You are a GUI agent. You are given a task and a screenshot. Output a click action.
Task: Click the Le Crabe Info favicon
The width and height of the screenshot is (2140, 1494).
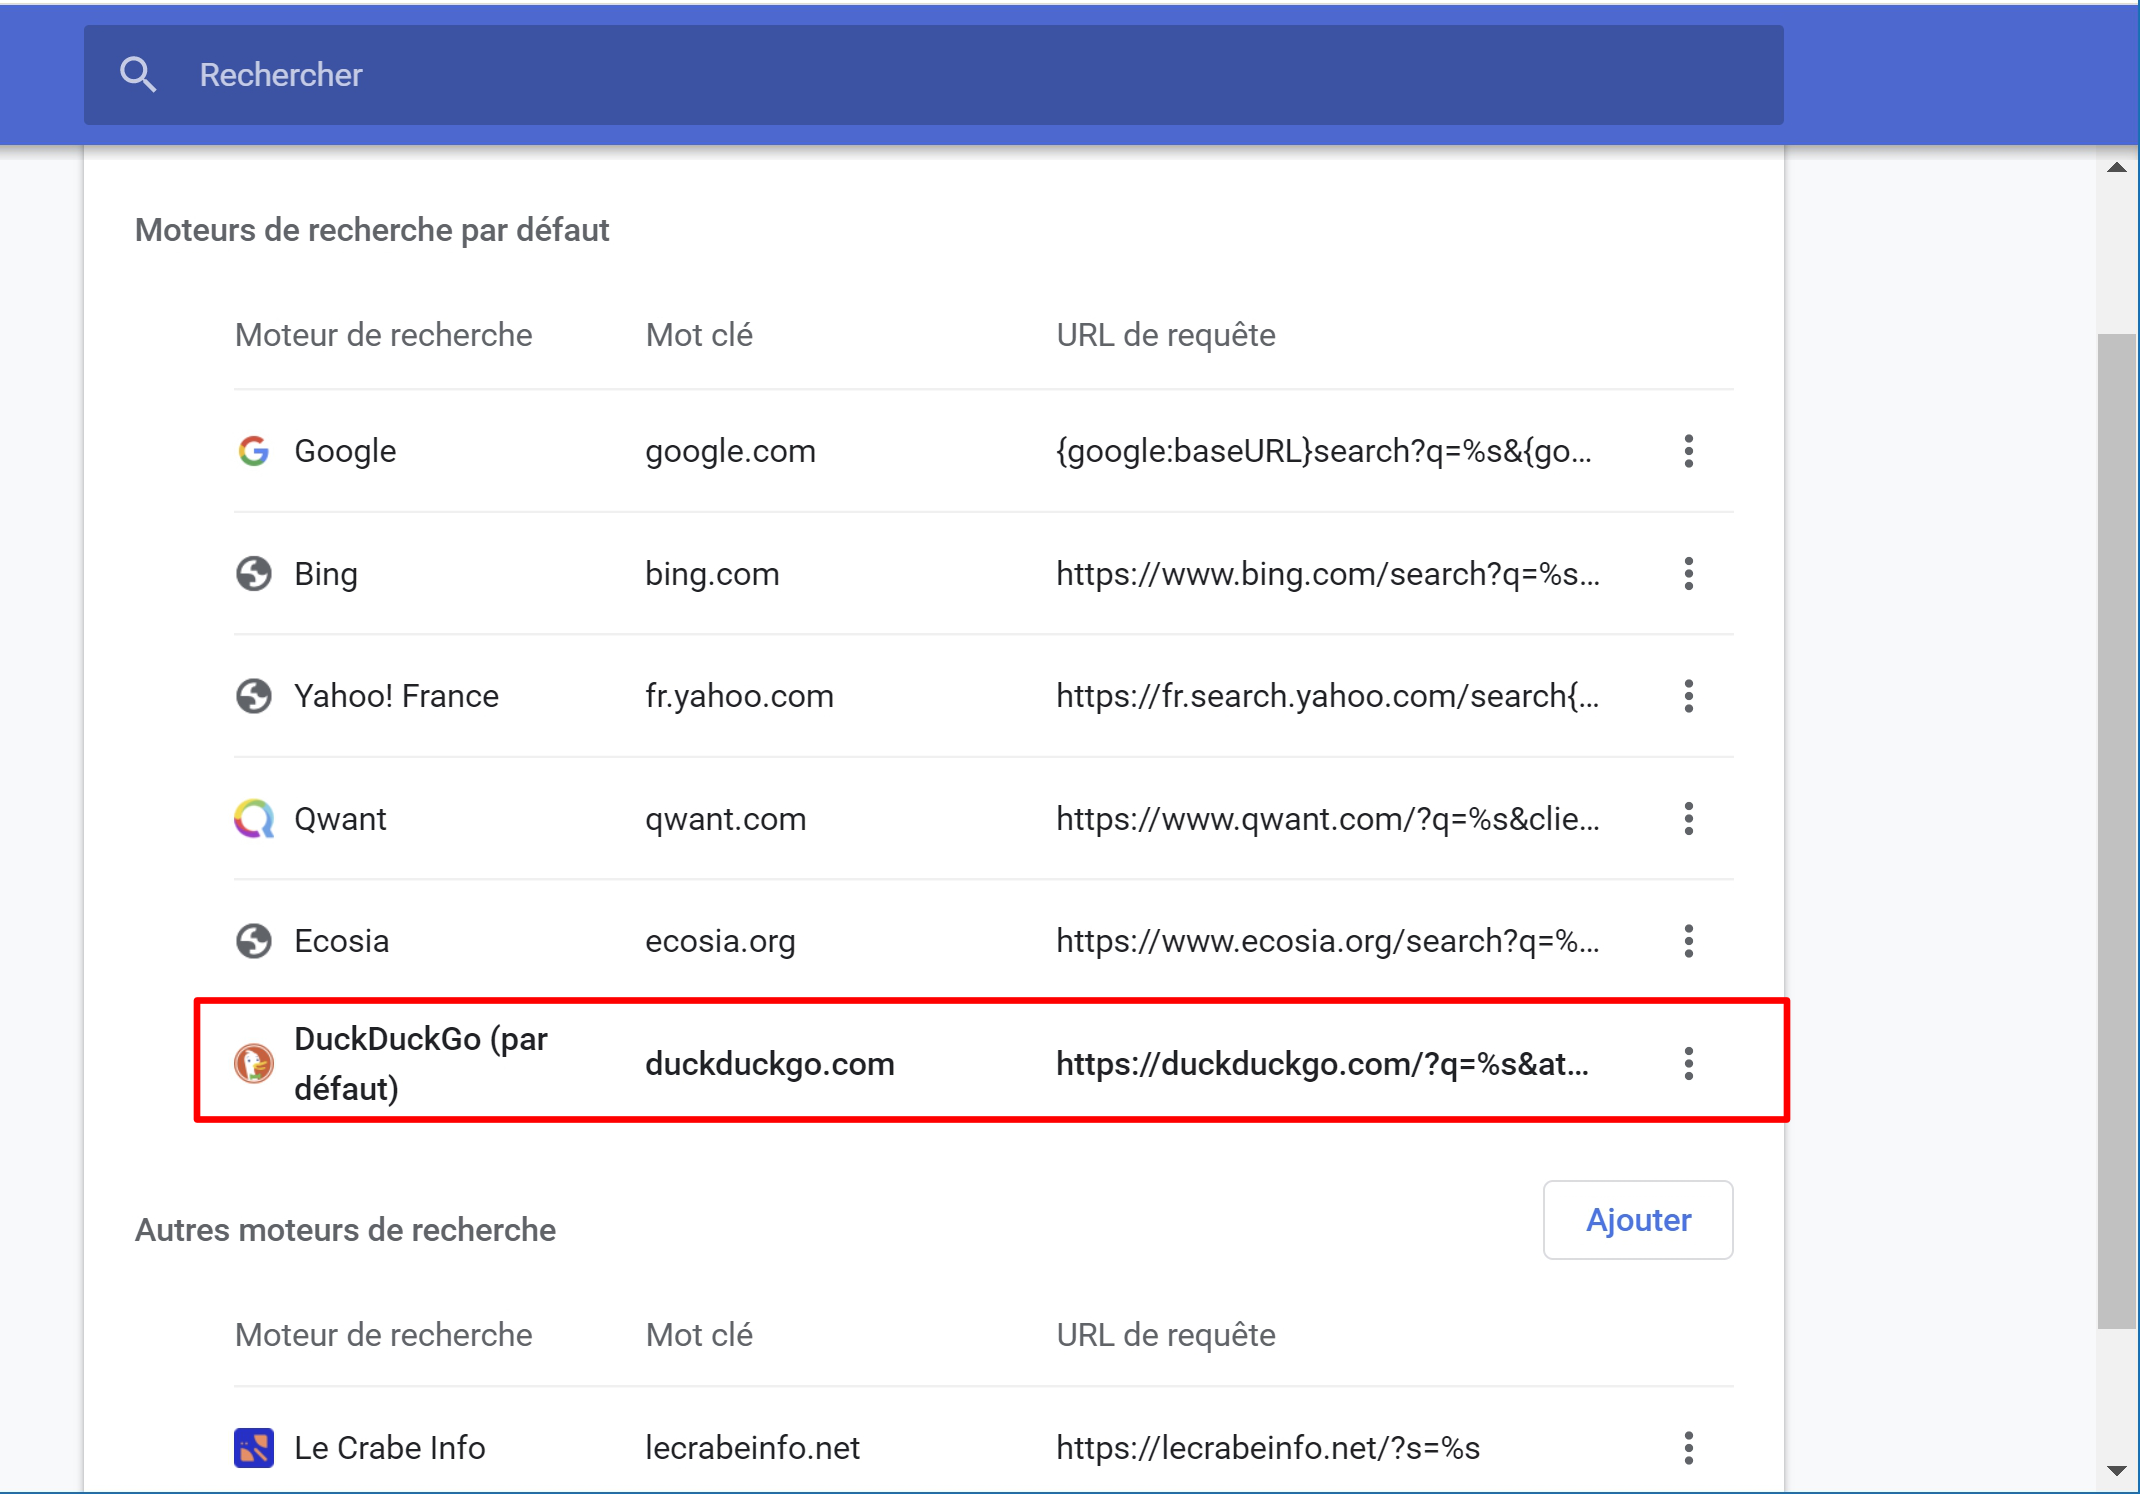pos(254,1448)
